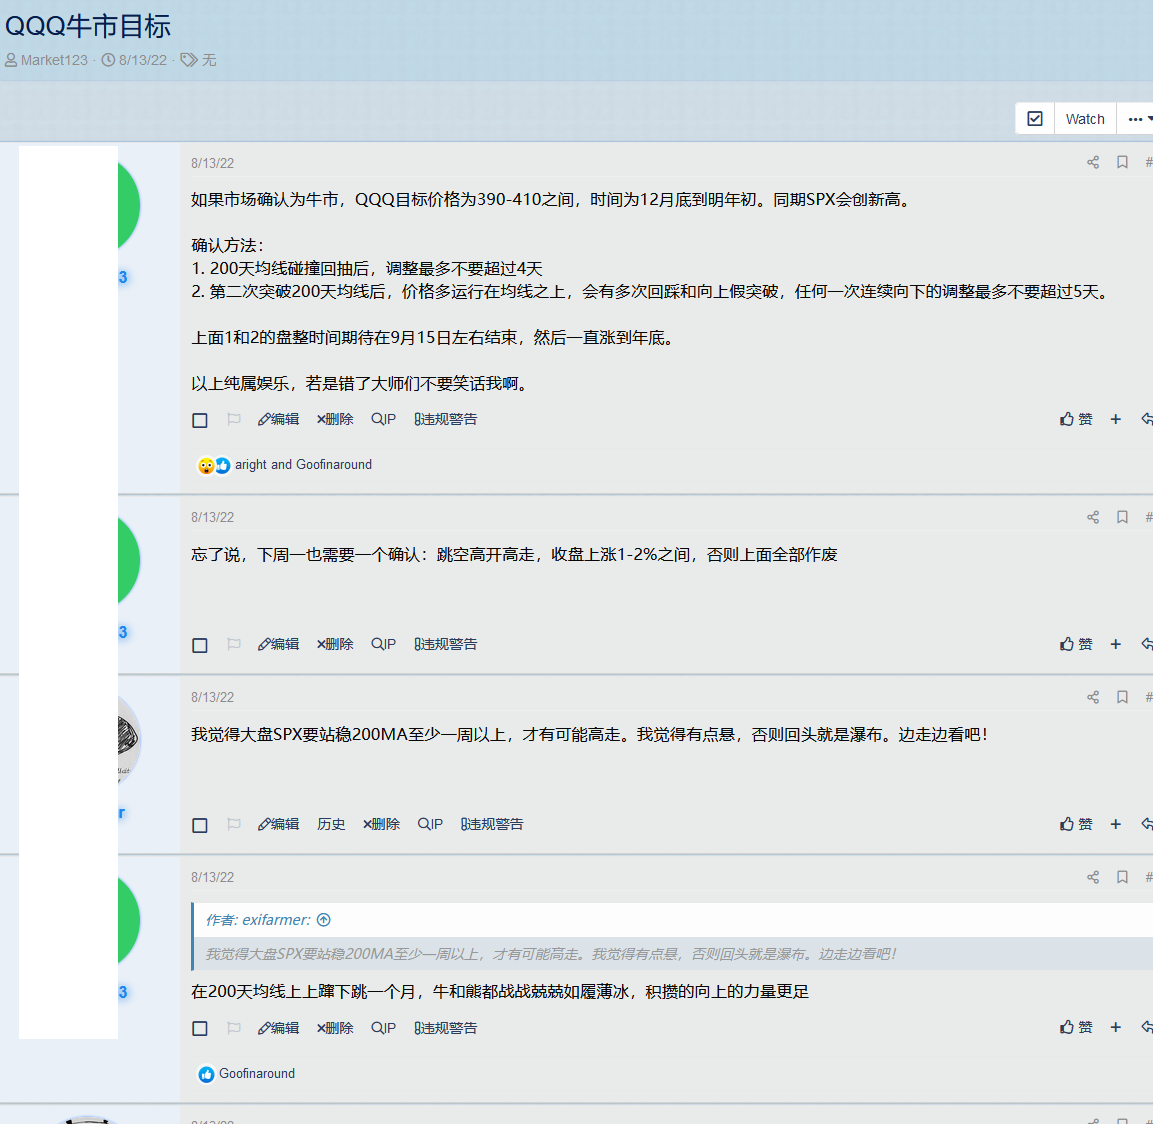The image size is (1163, 1124).
Task: Share the post starting with 忘了说
Action: [1093, 517]
